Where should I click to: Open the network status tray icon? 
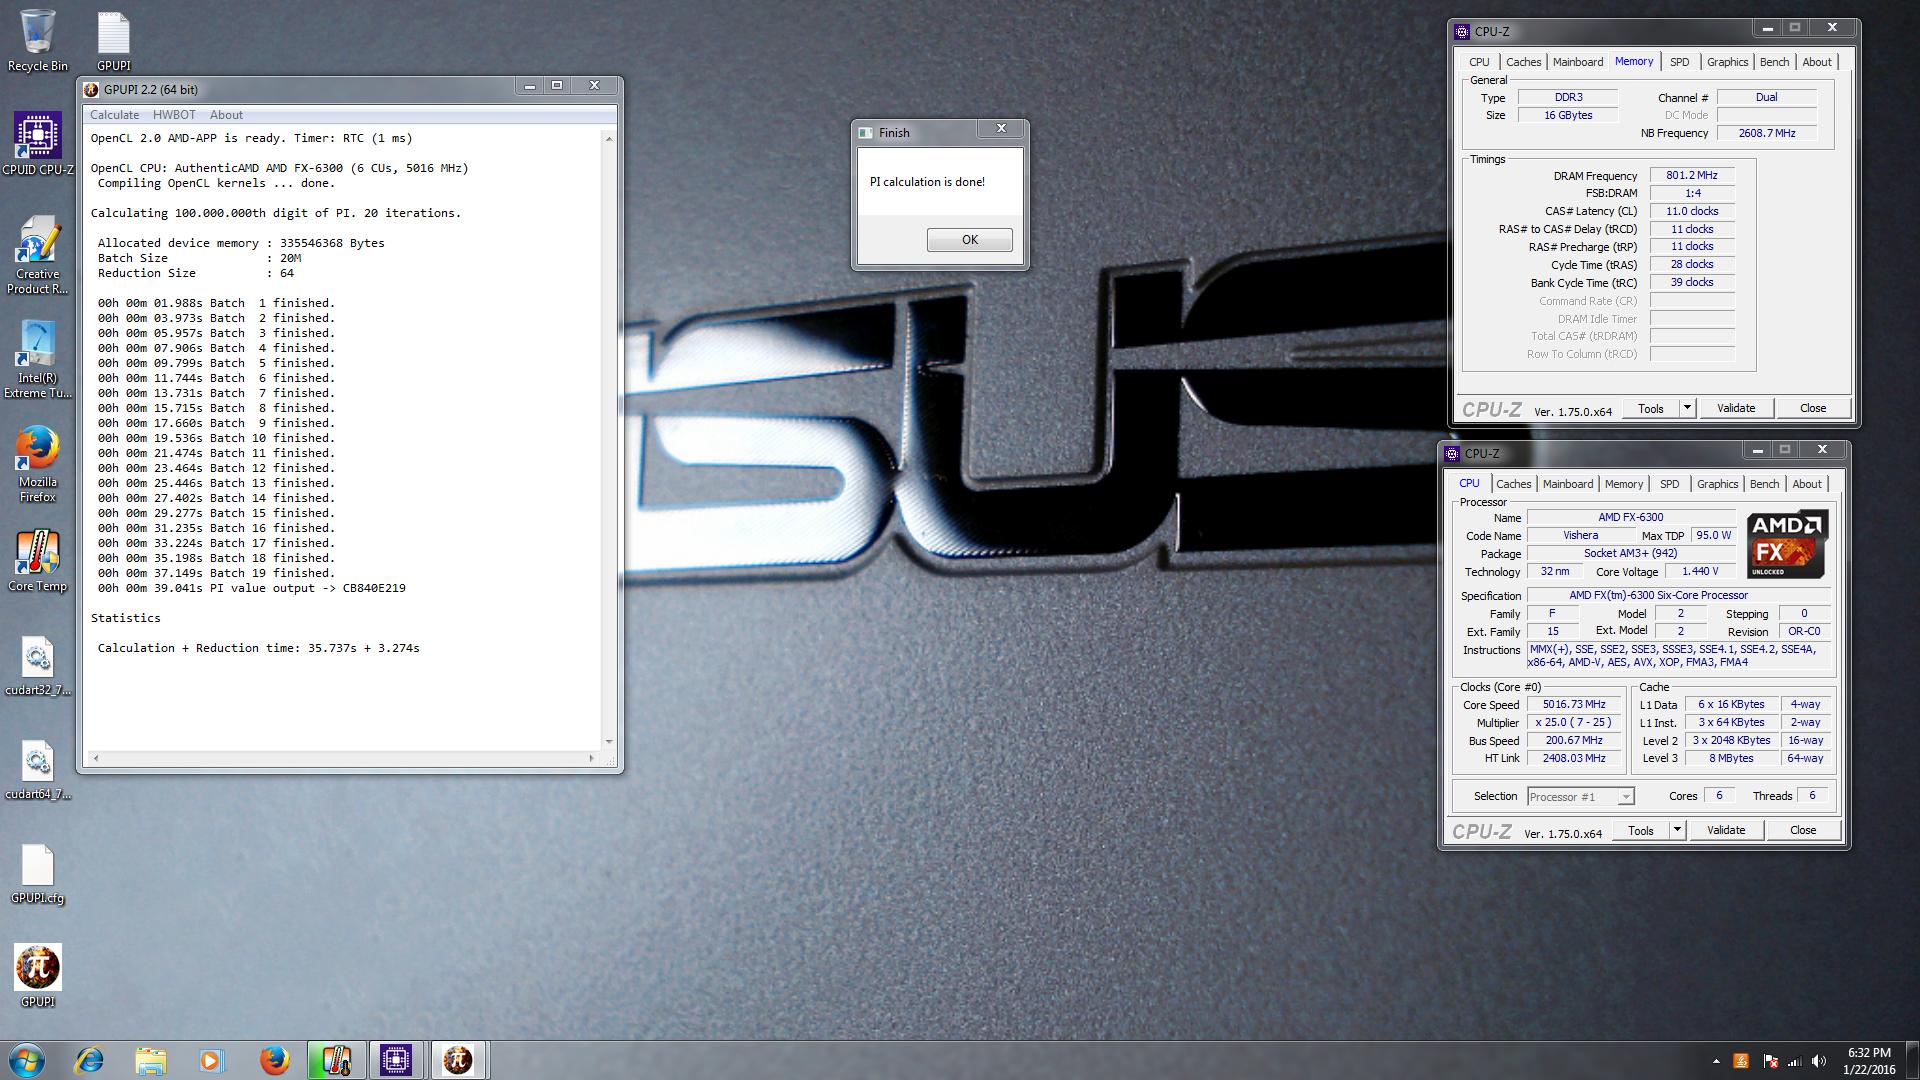pyautogui.click(x=1794, y=1061)
